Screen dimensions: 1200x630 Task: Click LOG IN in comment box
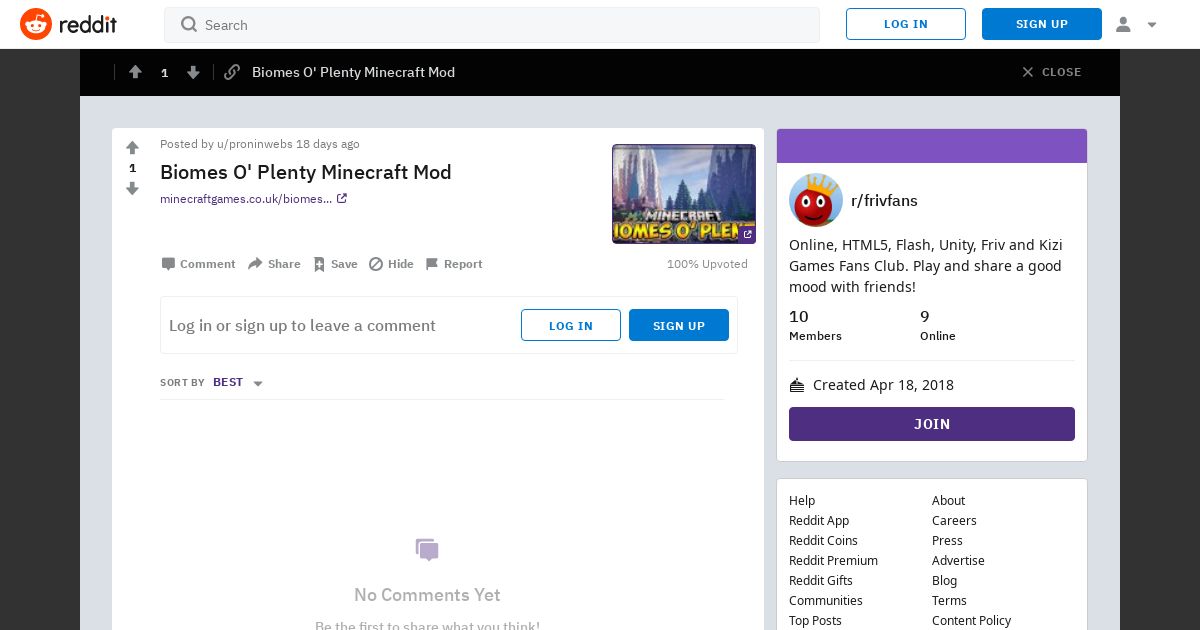[571, 325]
